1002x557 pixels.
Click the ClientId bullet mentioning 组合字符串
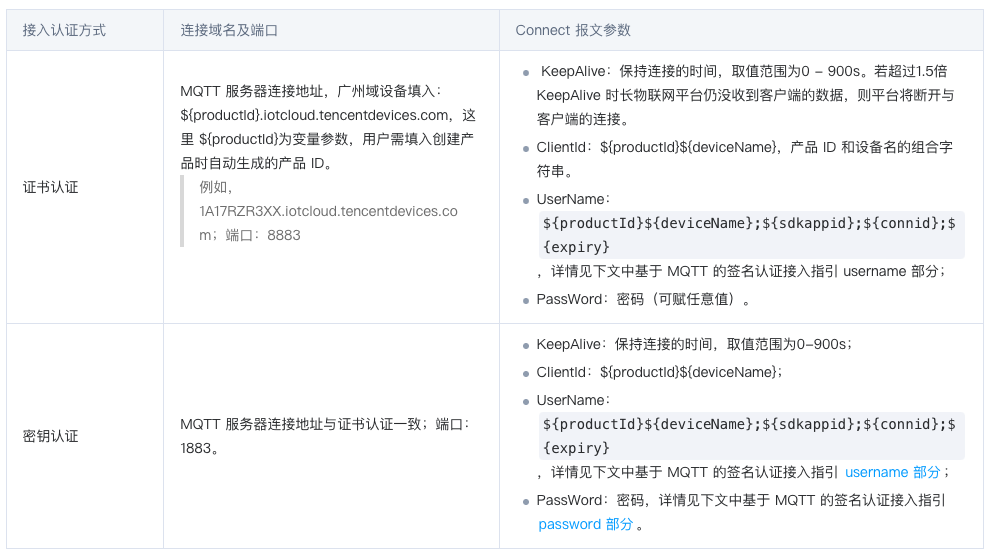click(x=744, y=159)
